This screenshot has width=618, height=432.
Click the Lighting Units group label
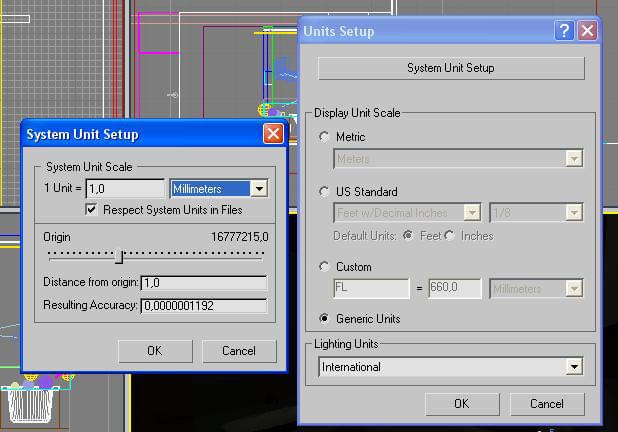[x=346, y=344]
